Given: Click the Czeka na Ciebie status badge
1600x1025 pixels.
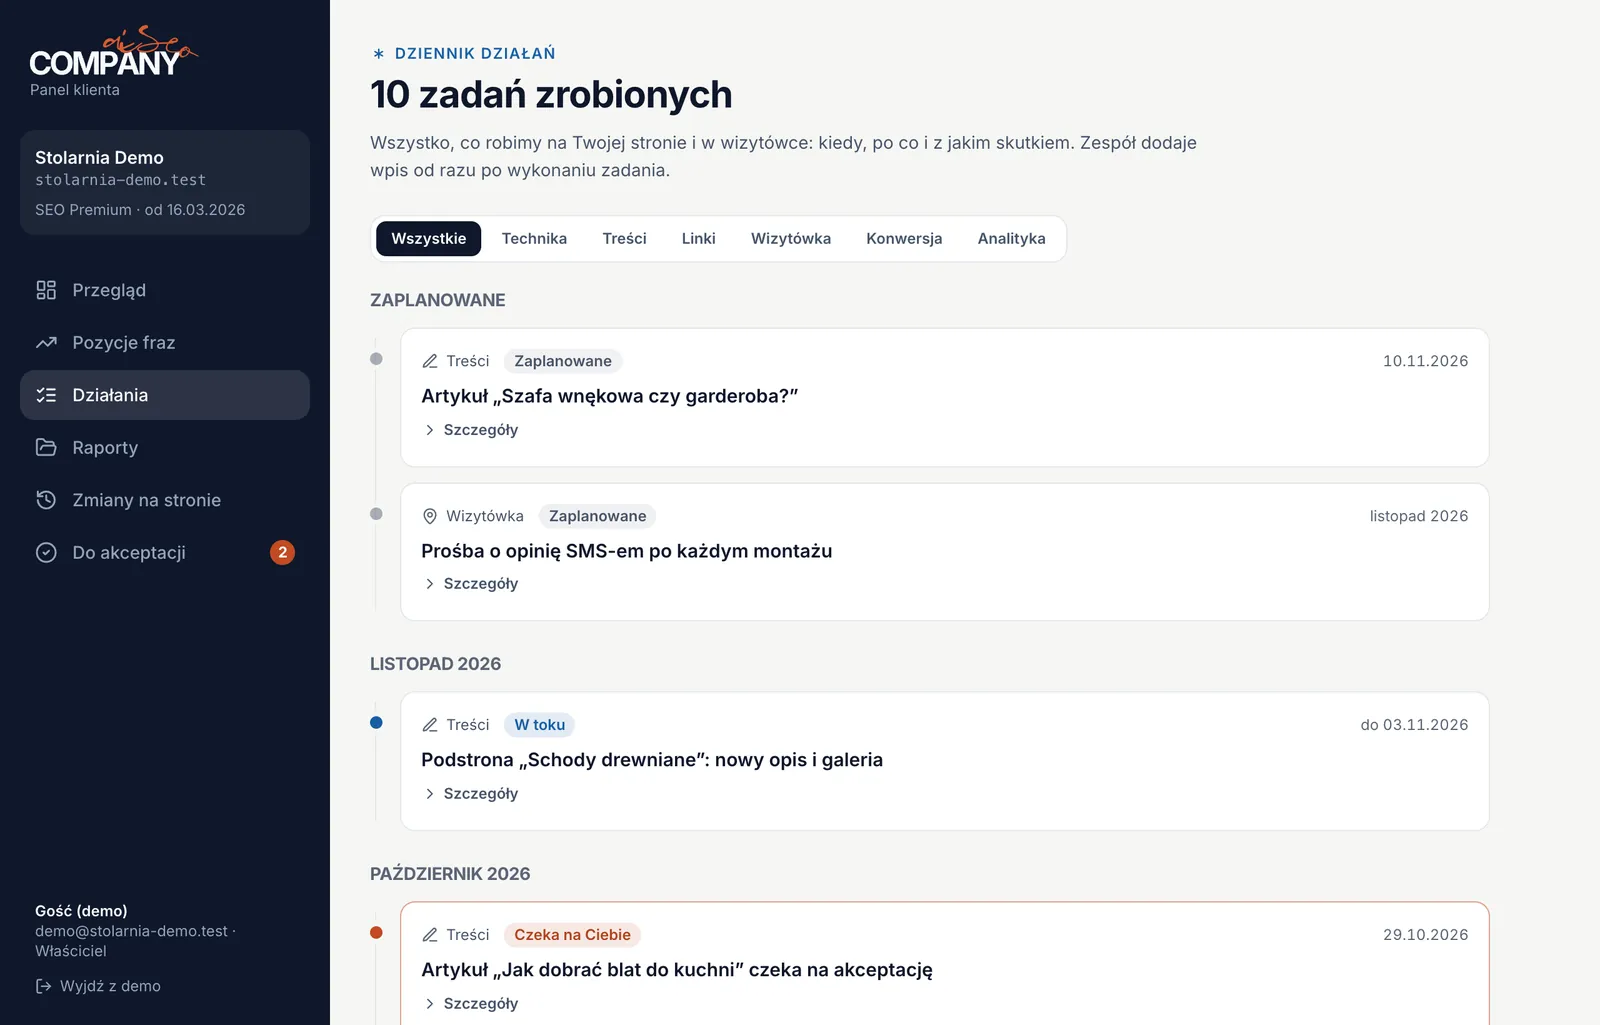Looking at the screenshot, I should 572,935.
